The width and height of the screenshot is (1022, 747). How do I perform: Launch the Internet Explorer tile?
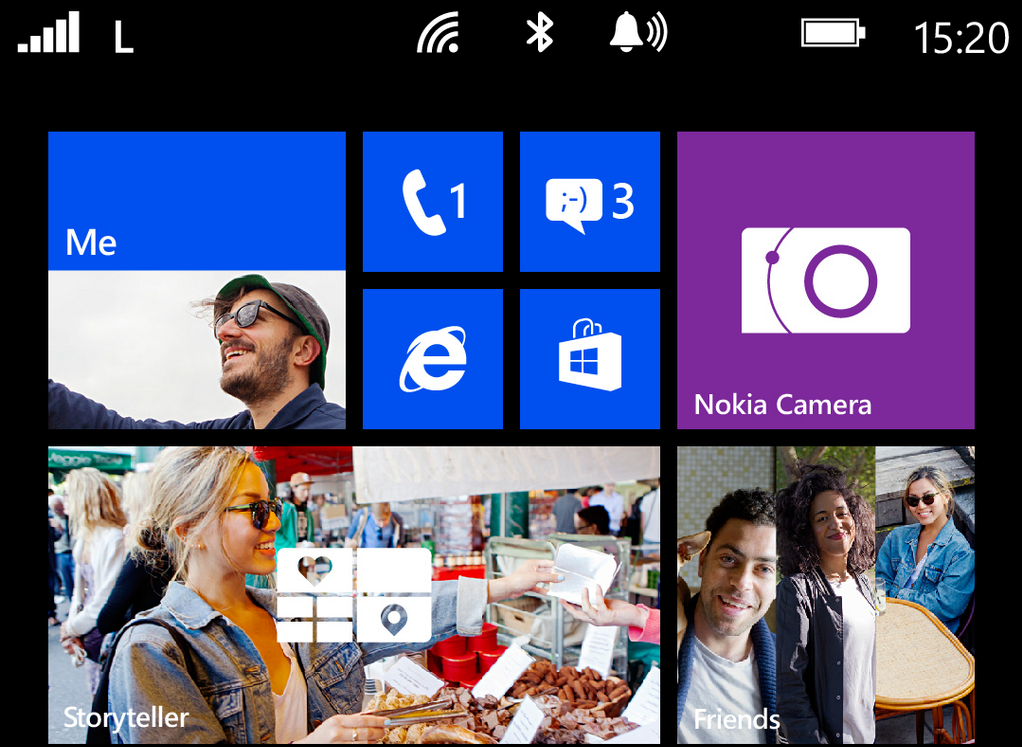coord(432,359)
